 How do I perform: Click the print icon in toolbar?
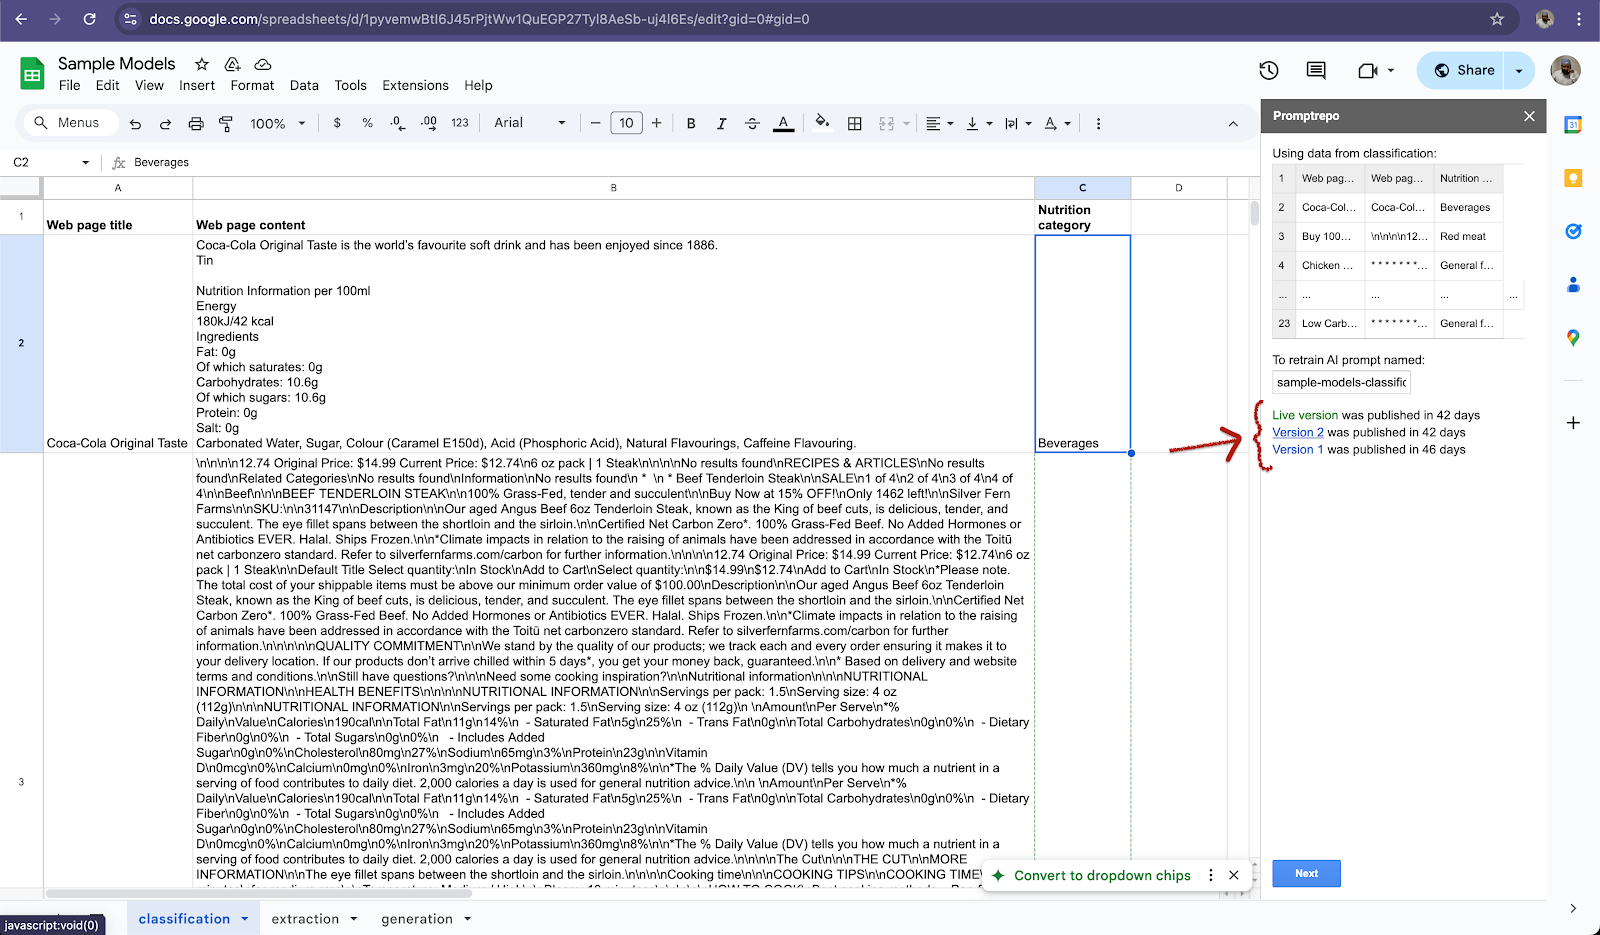pyautogui.click(x=196, y=123)
